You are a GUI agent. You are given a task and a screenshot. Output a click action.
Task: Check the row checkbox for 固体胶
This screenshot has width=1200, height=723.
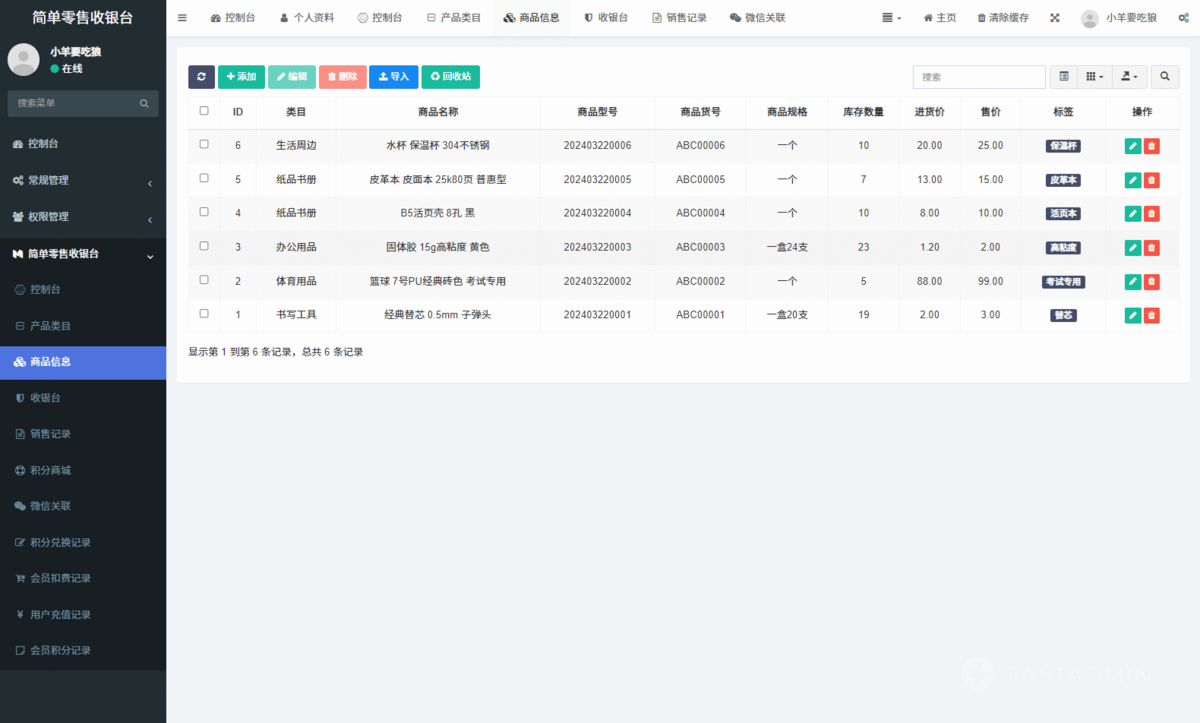[204, 247]
